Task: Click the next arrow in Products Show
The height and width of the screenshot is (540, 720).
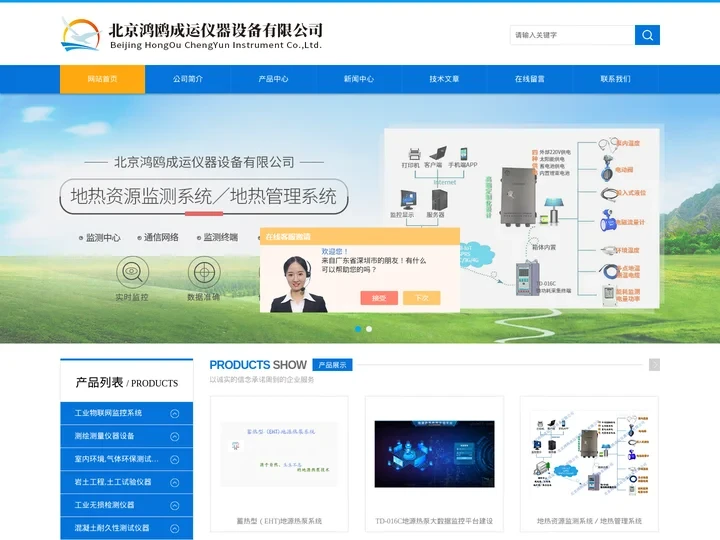Action: pos(654,365)
